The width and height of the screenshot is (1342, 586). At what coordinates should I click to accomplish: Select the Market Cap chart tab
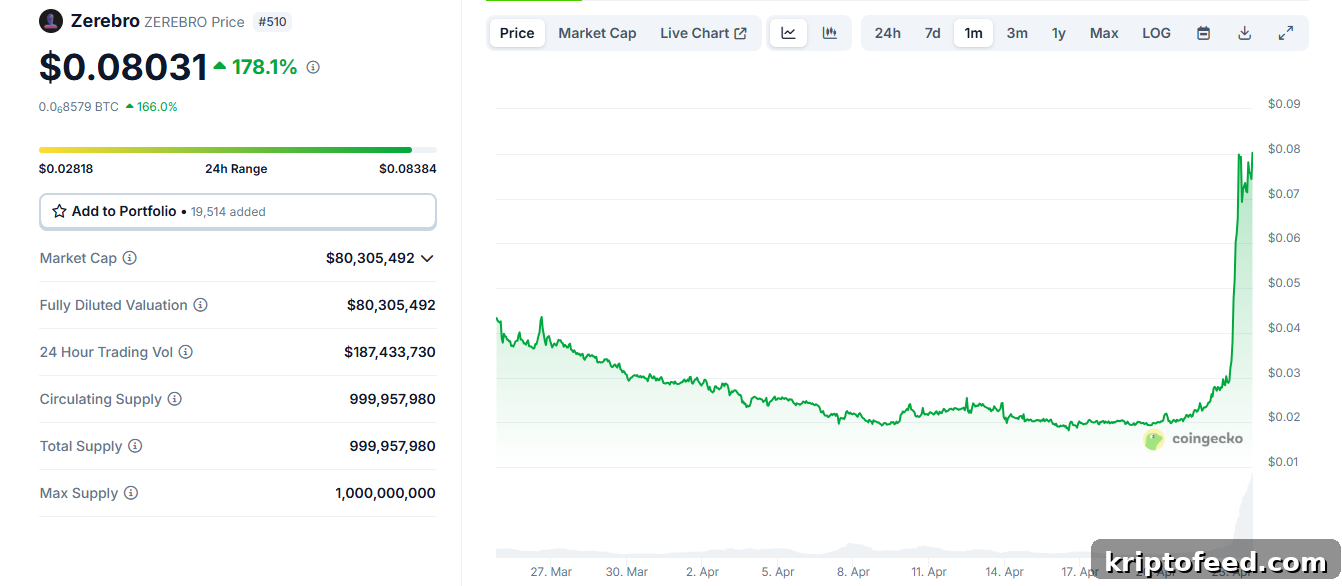(597, 33)
